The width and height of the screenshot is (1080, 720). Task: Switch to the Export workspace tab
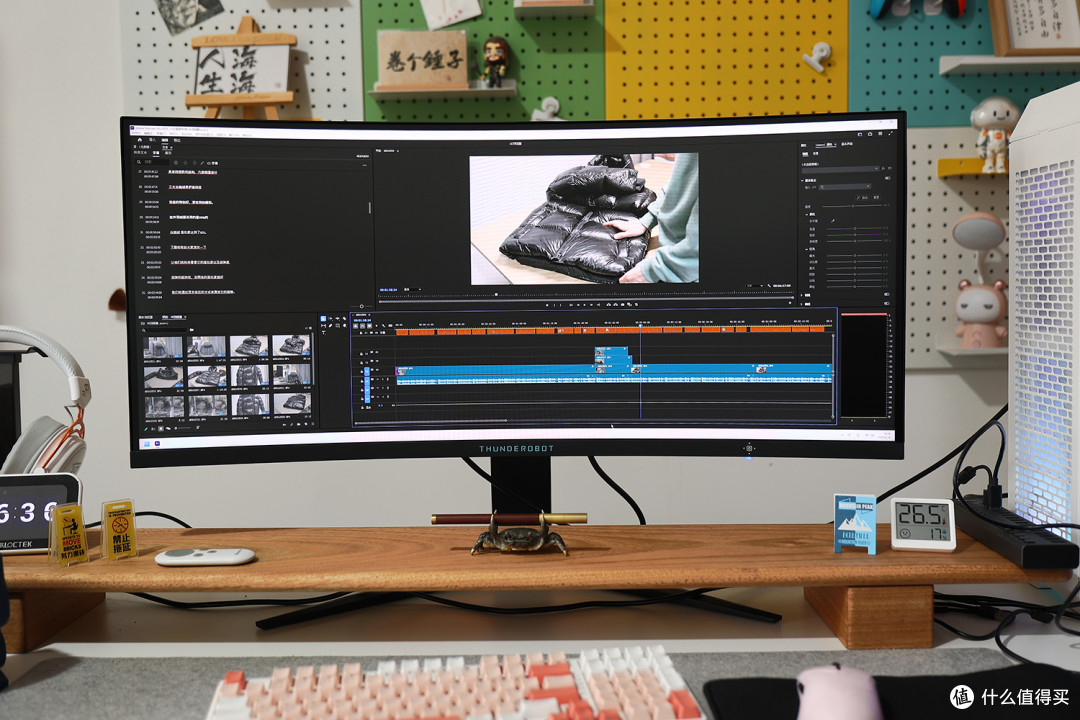coord(177,140)
